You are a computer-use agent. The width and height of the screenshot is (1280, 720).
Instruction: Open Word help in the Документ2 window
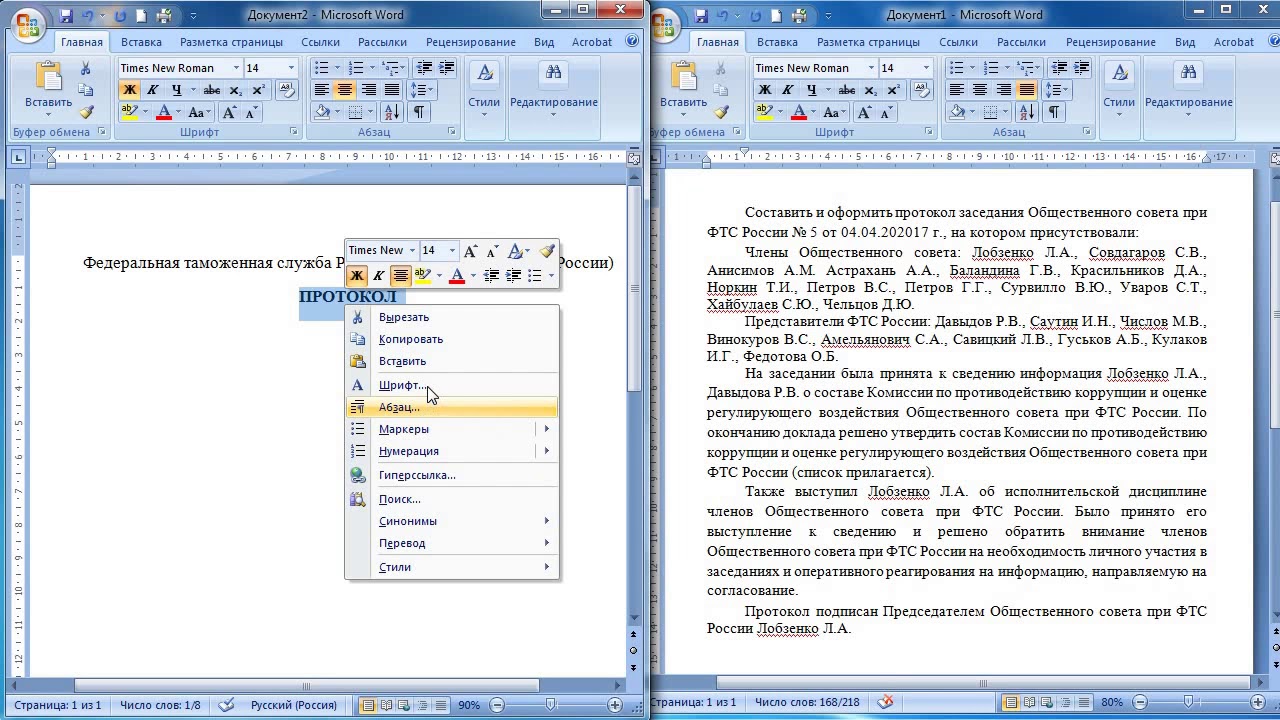632,42
